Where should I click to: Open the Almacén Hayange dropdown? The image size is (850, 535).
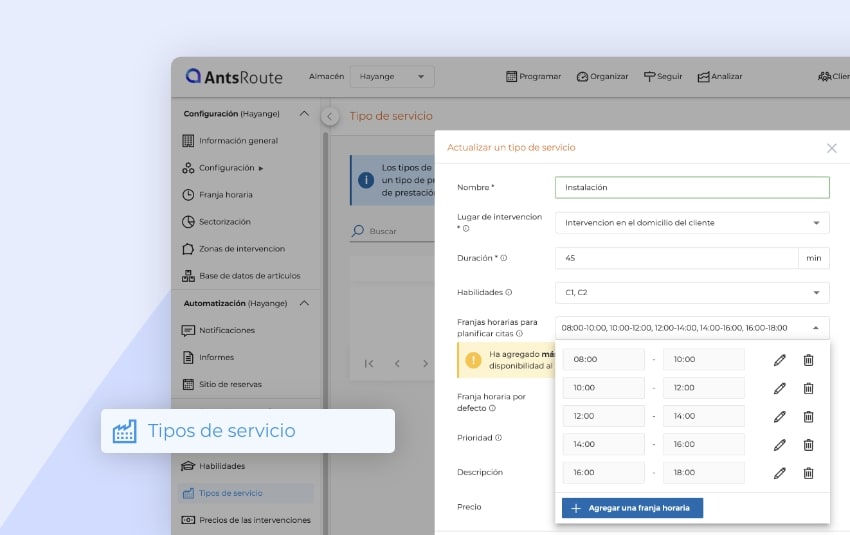(x=391, y=77)
